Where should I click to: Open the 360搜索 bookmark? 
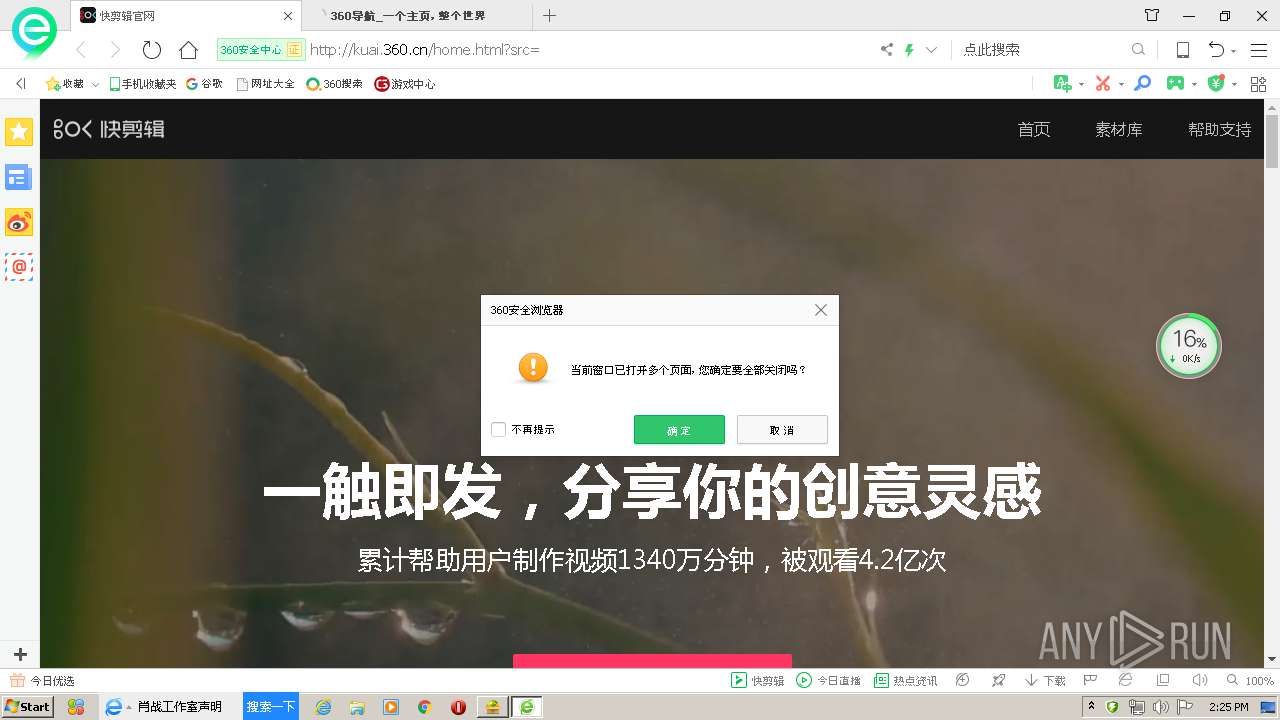tap(334, 84)
